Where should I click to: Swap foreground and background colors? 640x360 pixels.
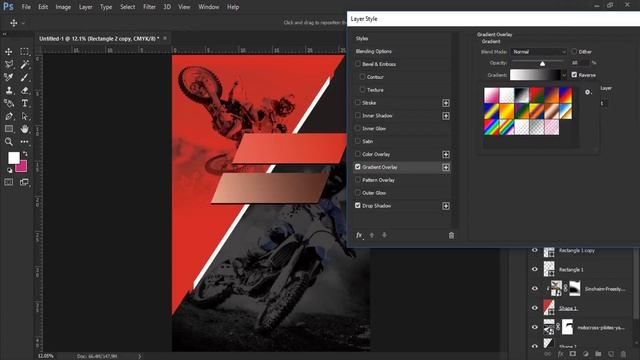(25, 153)
